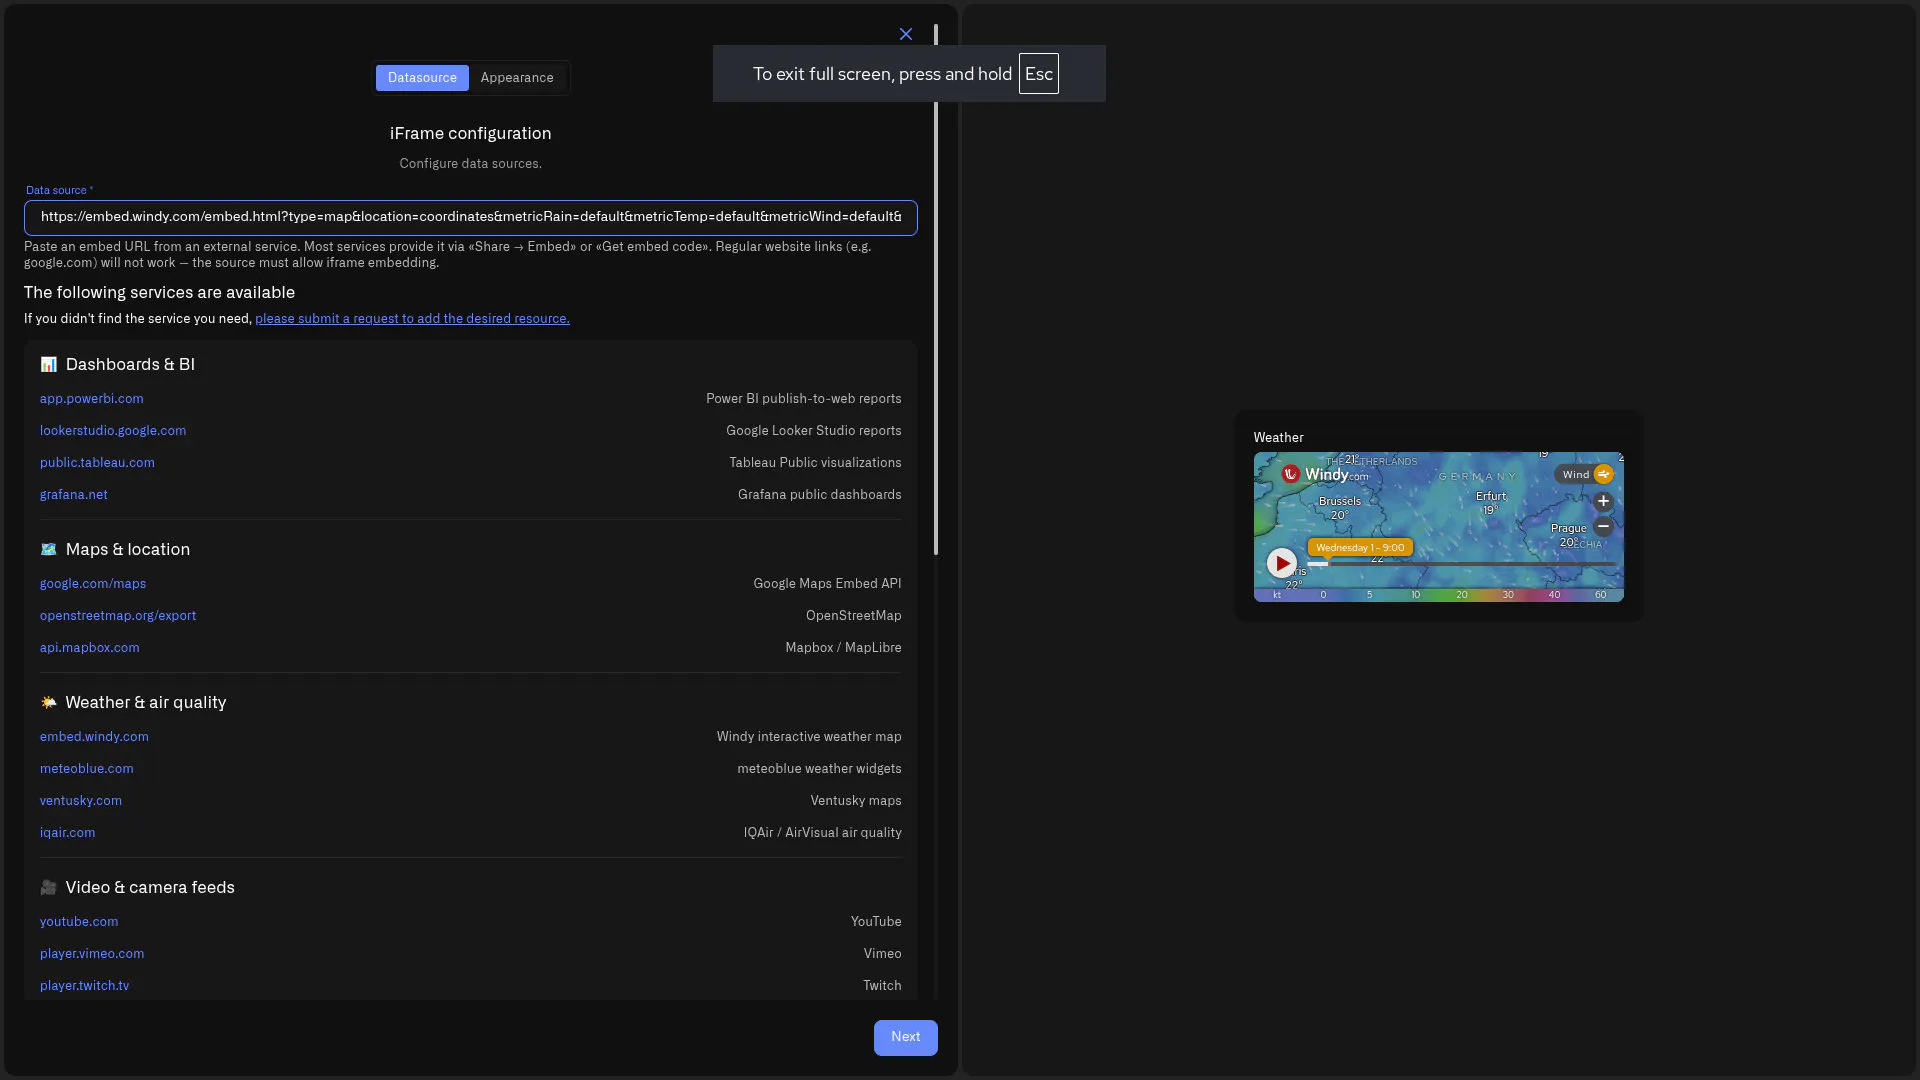Click the Windy forecast timeline slider

1462,564
